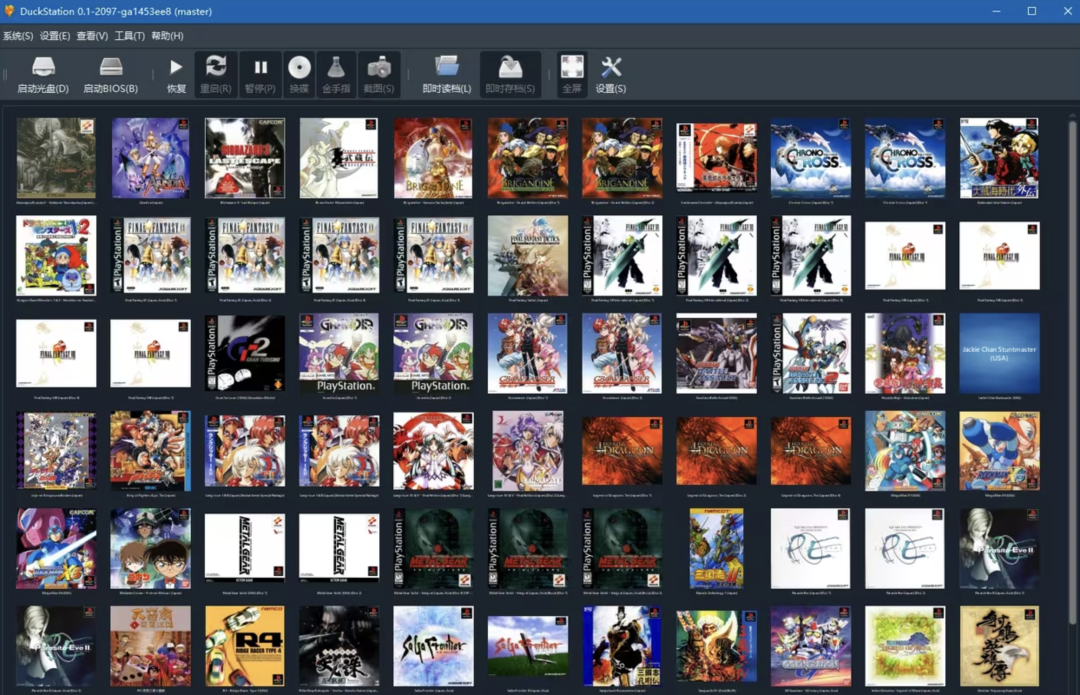
Task: Select the Tenchu ninja game cover
Action: click(339, 647)
